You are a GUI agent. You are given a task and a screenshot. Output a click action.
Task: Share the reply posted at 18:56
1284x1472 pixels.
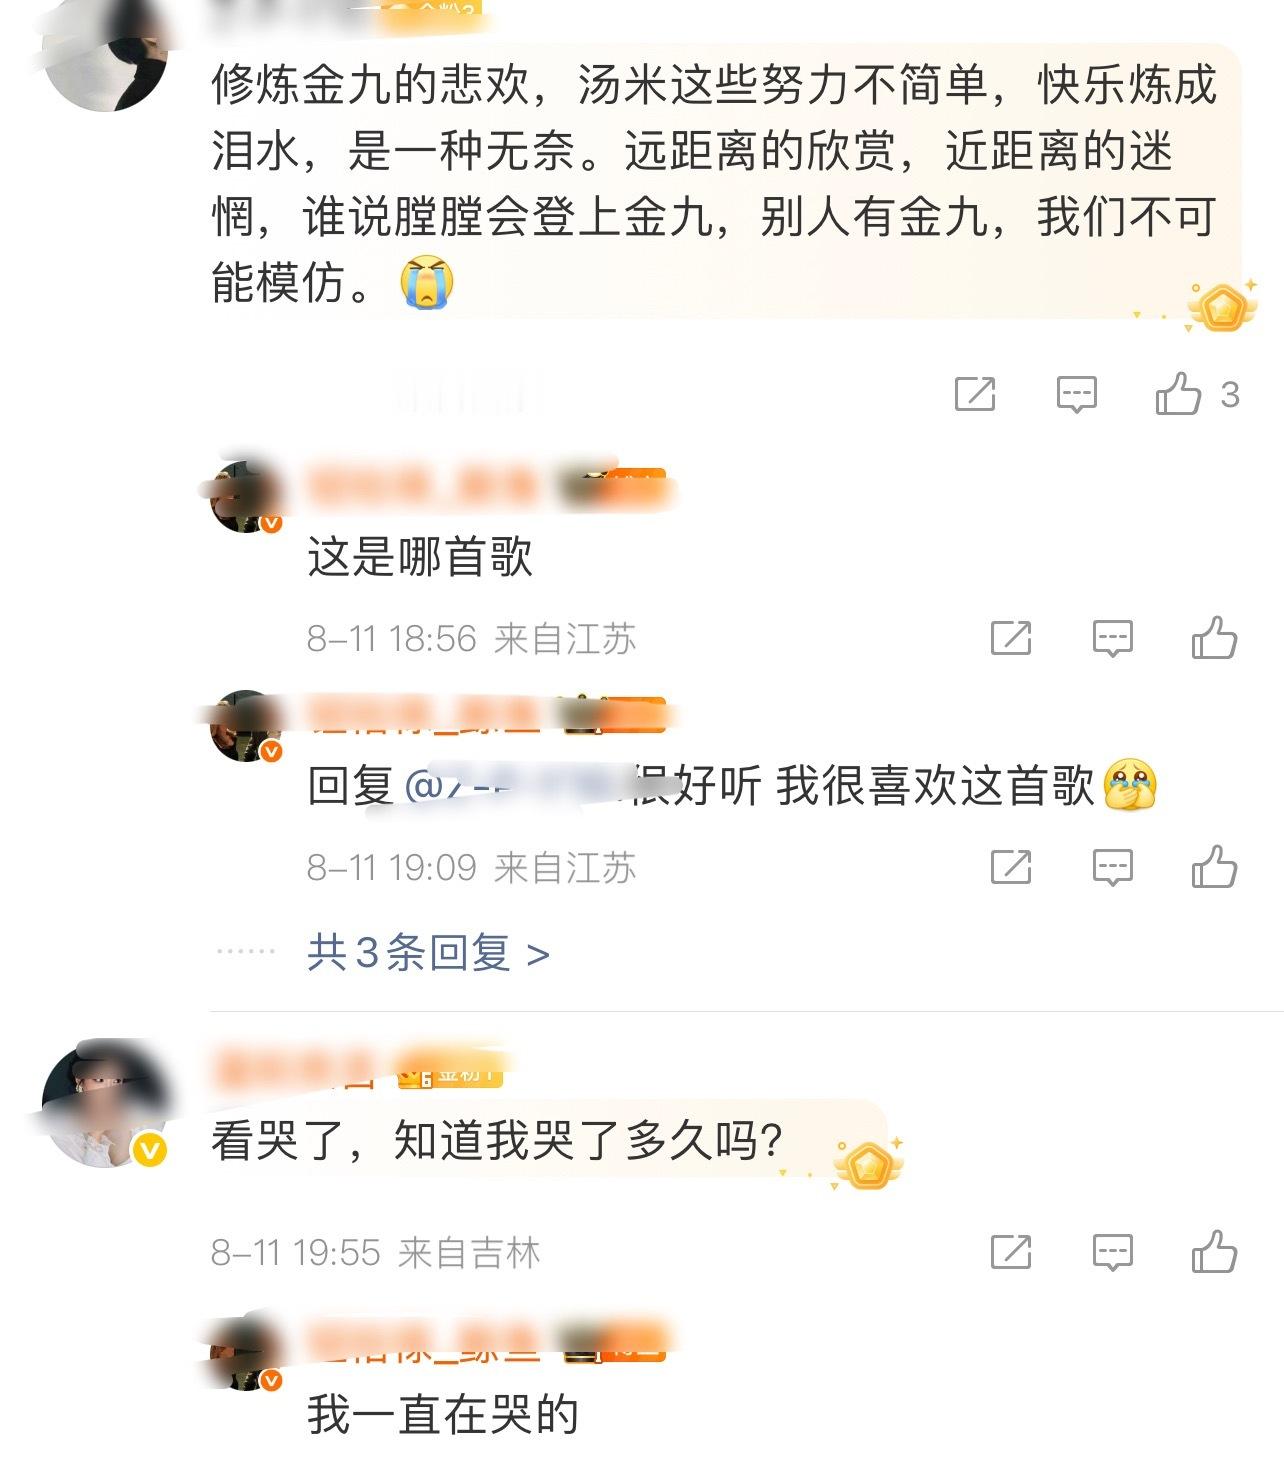click(1010, 638)
